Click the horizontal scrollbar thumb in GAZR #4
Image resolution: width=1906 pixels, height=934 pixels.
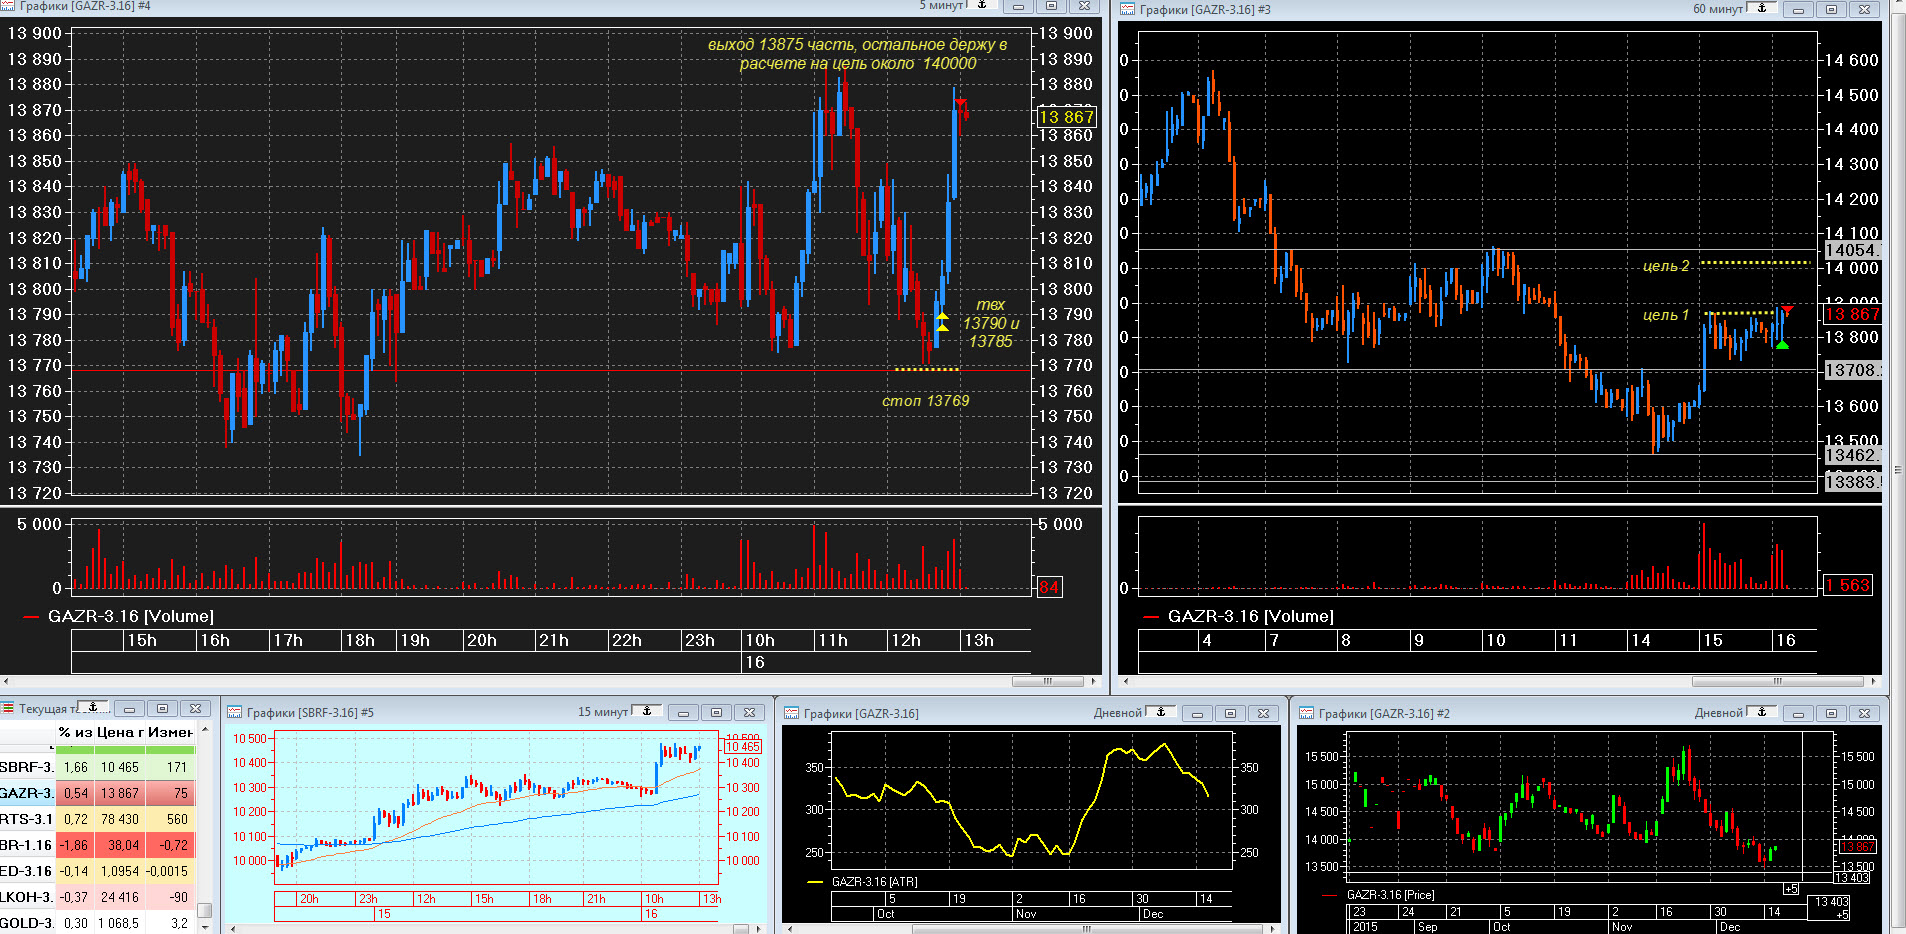pos(1047,681)
